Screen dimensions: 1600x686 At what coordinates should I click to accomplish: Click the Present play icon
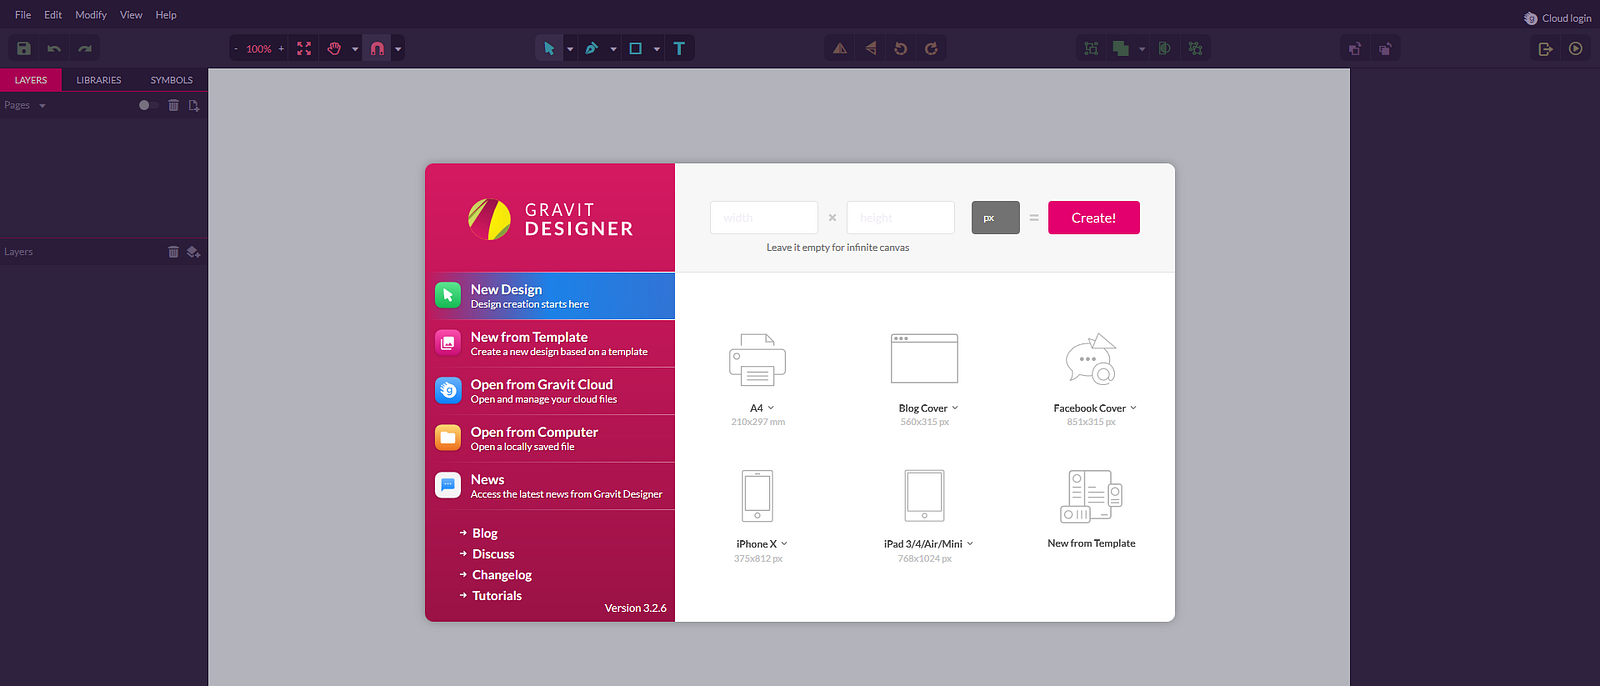tap(1576, 48)
